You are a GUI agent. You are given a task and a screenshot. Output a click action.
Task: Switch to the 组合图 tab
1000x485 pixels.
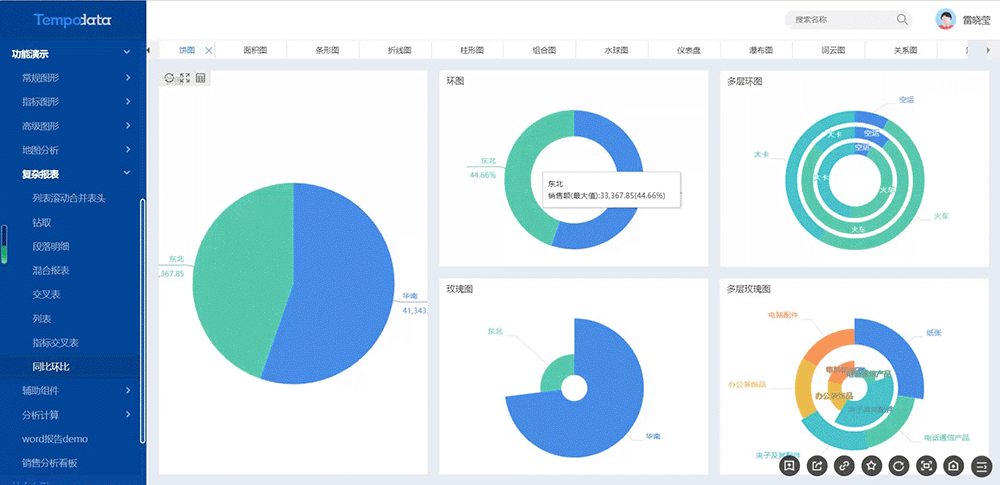pos(544,50)
